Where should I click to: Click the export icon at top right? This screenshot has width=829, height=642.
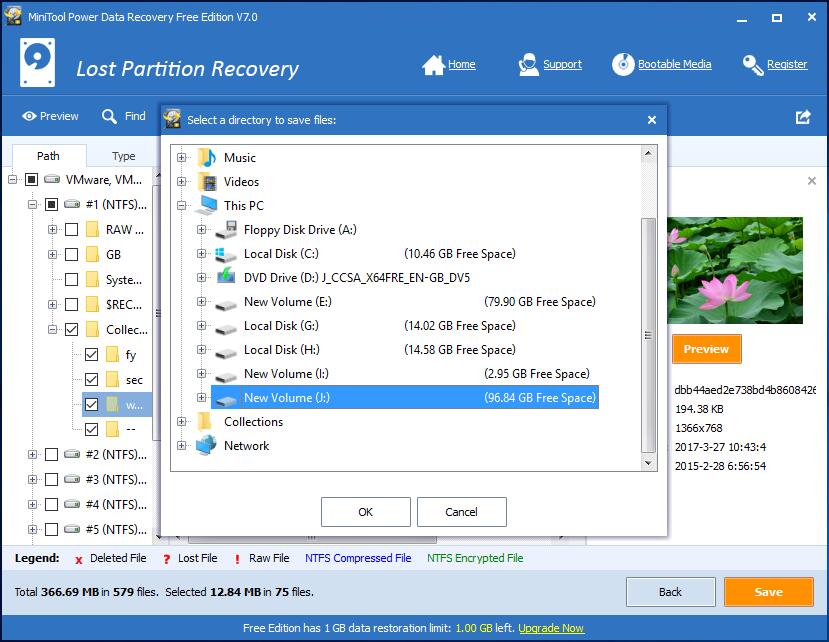[803, 117]
